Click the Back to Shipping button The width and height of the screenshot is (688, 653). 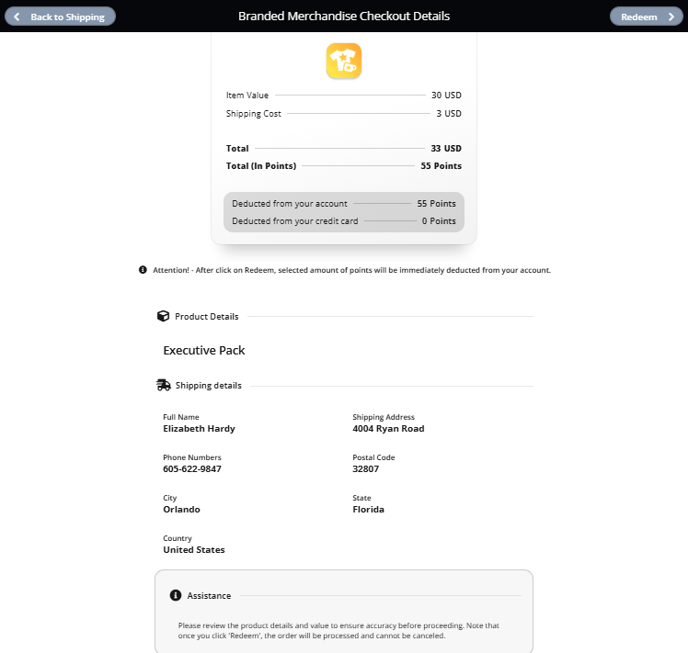[x=60, y=16]
